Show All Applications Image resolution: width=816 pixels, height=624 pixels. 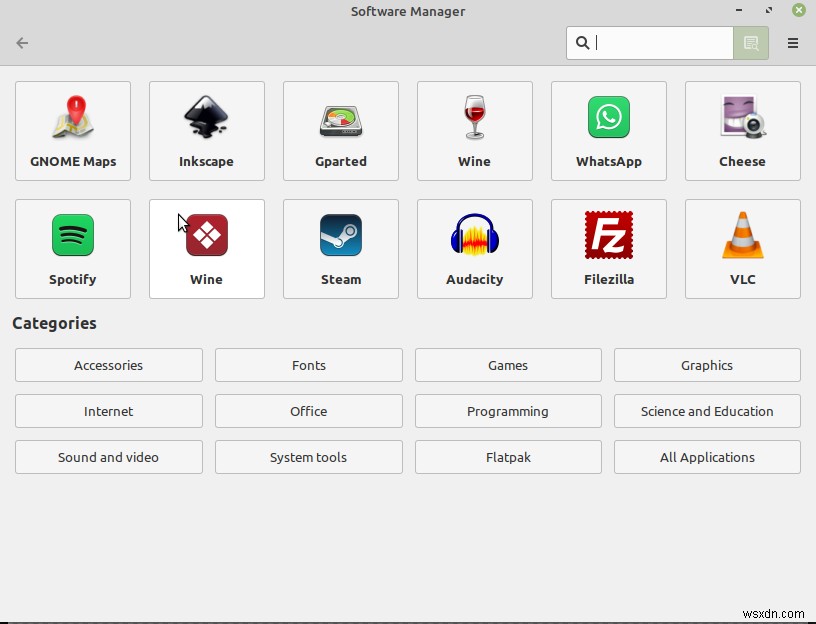707,457
